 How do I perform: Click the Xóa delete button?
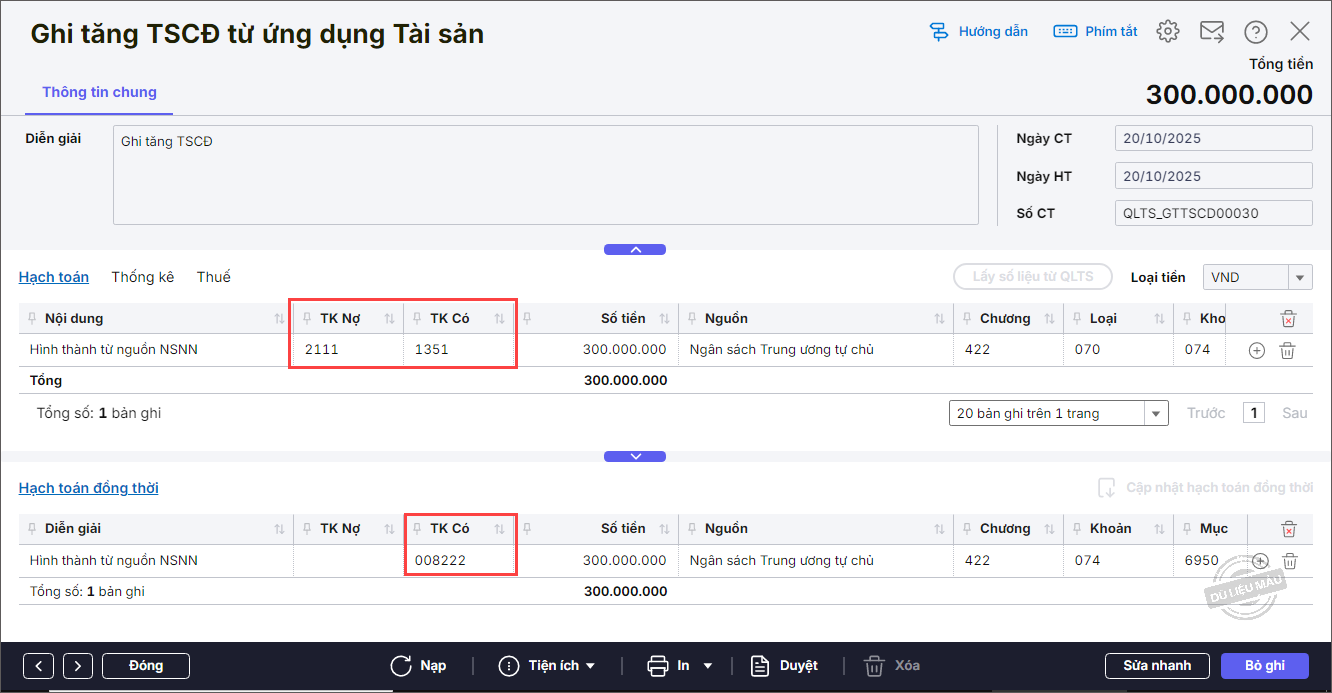(892, 666)
